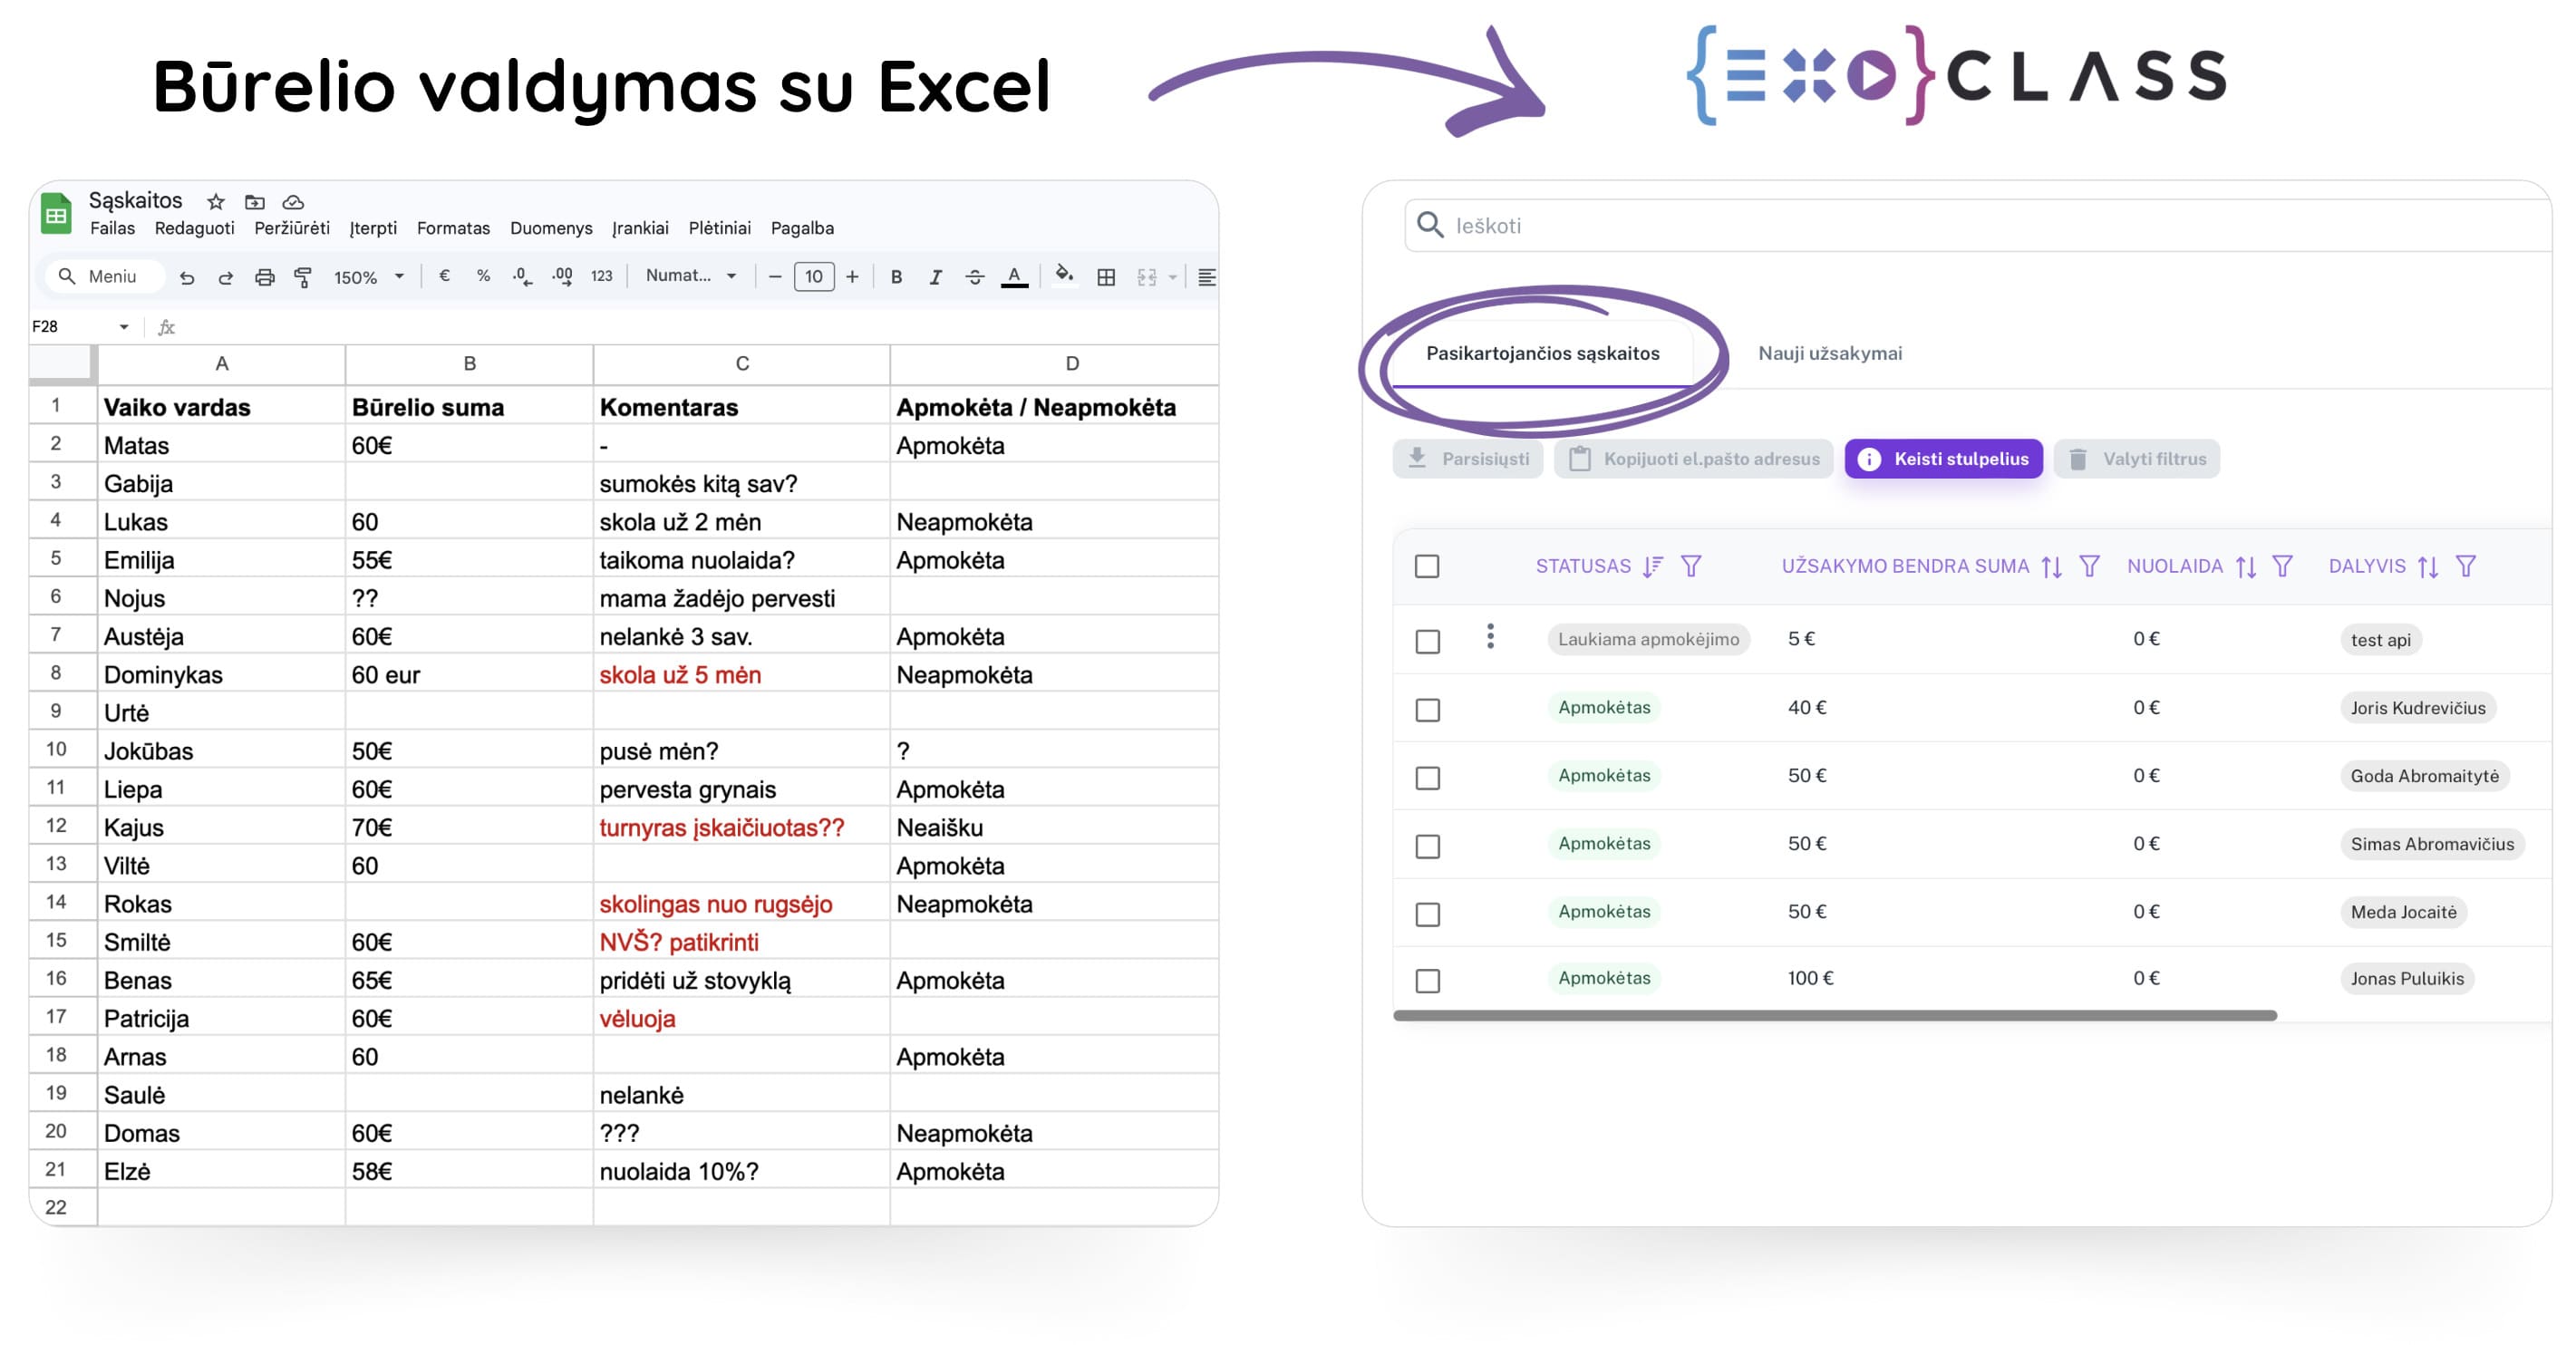Decrease font size with the minus button
Viewport: 2576px width, 1345px height.
tap(774, 277)
